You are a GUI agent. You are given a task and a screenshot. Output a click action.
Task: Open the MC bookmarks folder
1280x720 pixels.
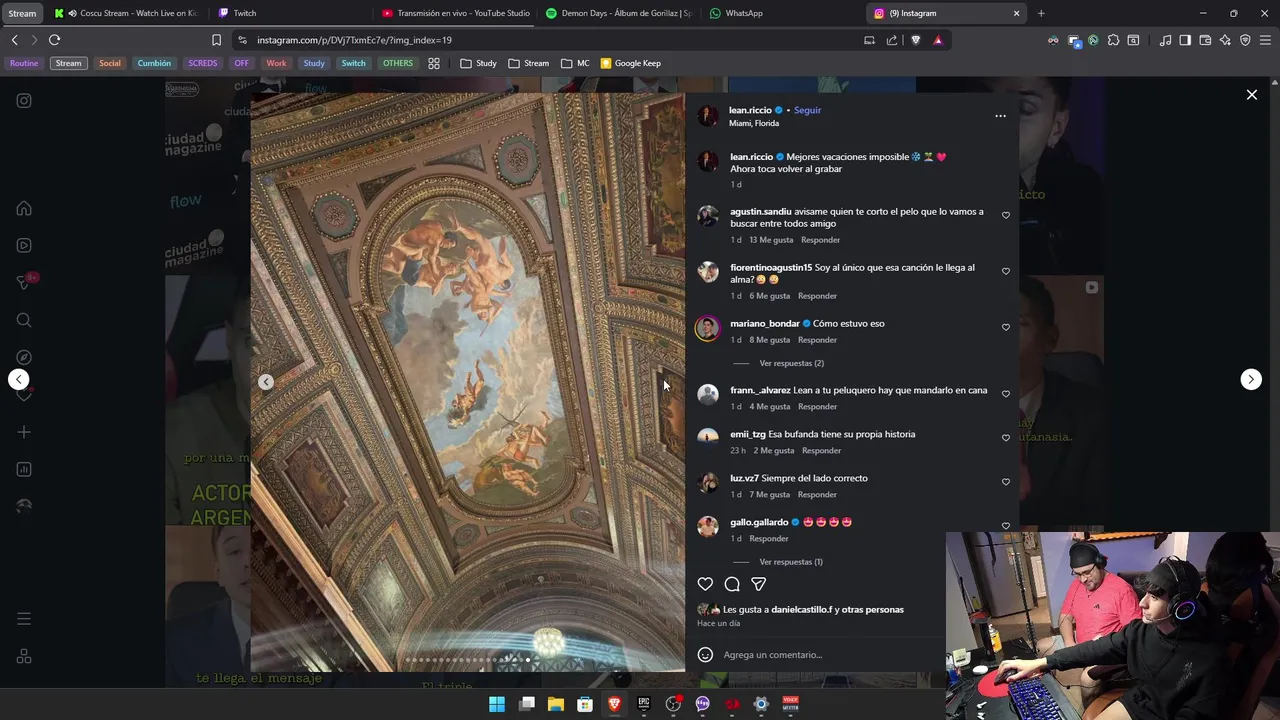click(x=575, y=63)
